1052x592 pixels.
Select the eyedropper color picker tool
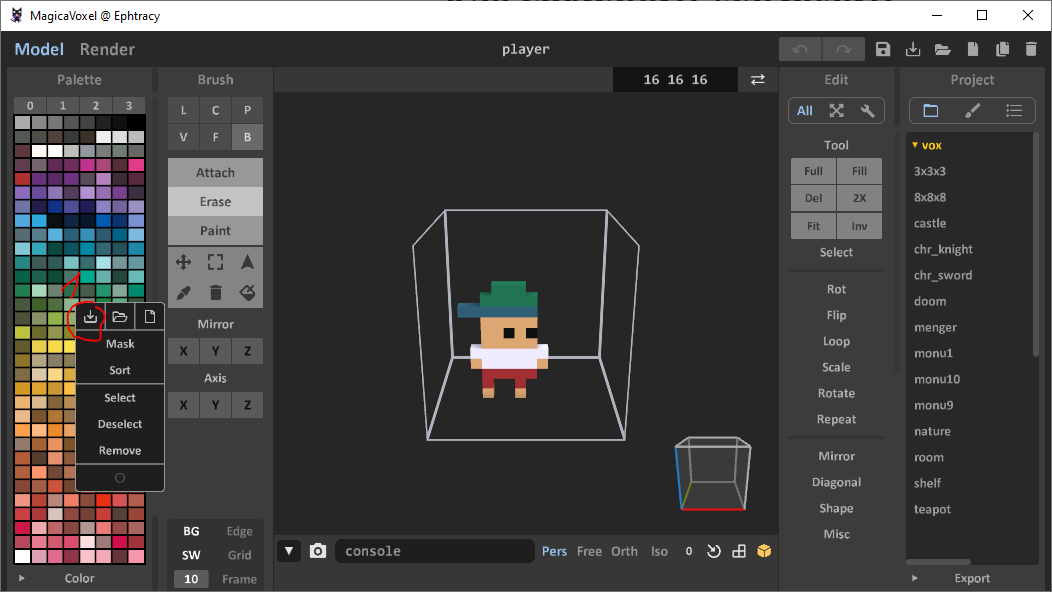[183, 292]
